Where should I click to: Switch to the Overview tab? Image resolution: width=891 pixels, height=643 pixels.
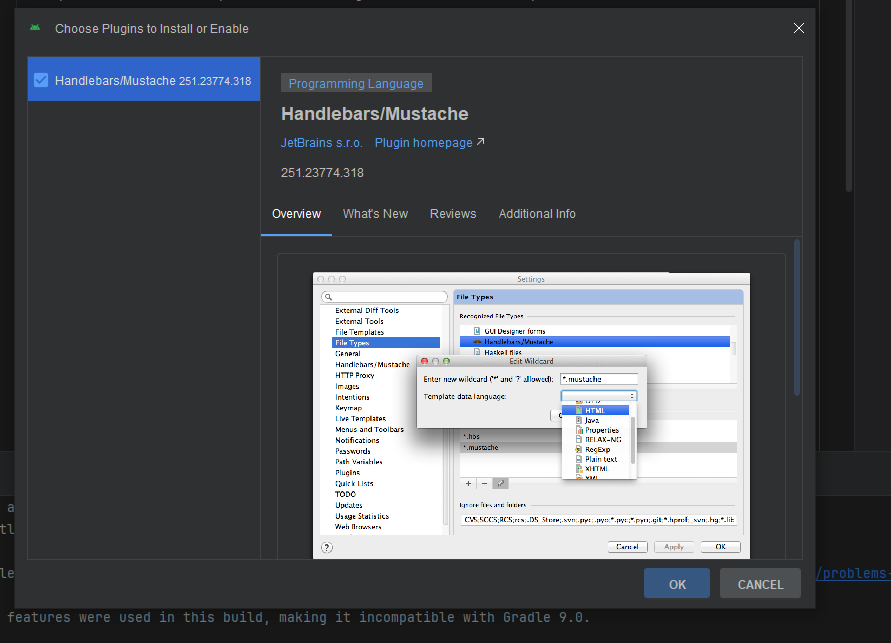(296, 214)
